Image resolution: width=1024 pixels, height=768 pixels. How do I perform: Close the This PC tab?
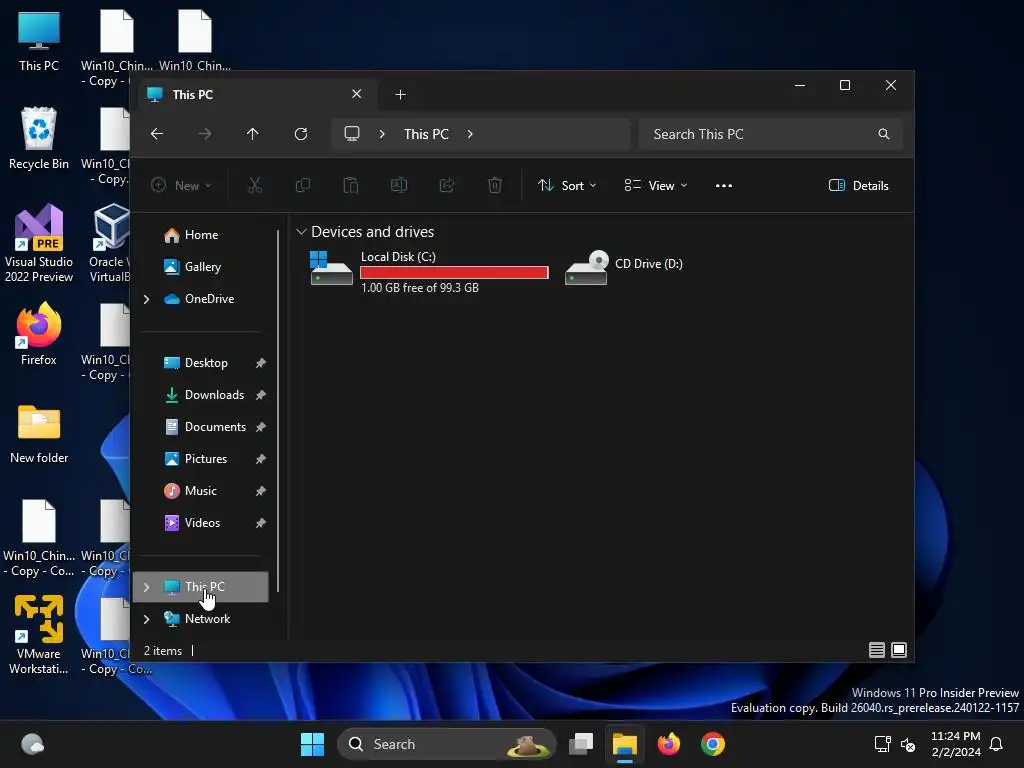click(x=357, y=94)
